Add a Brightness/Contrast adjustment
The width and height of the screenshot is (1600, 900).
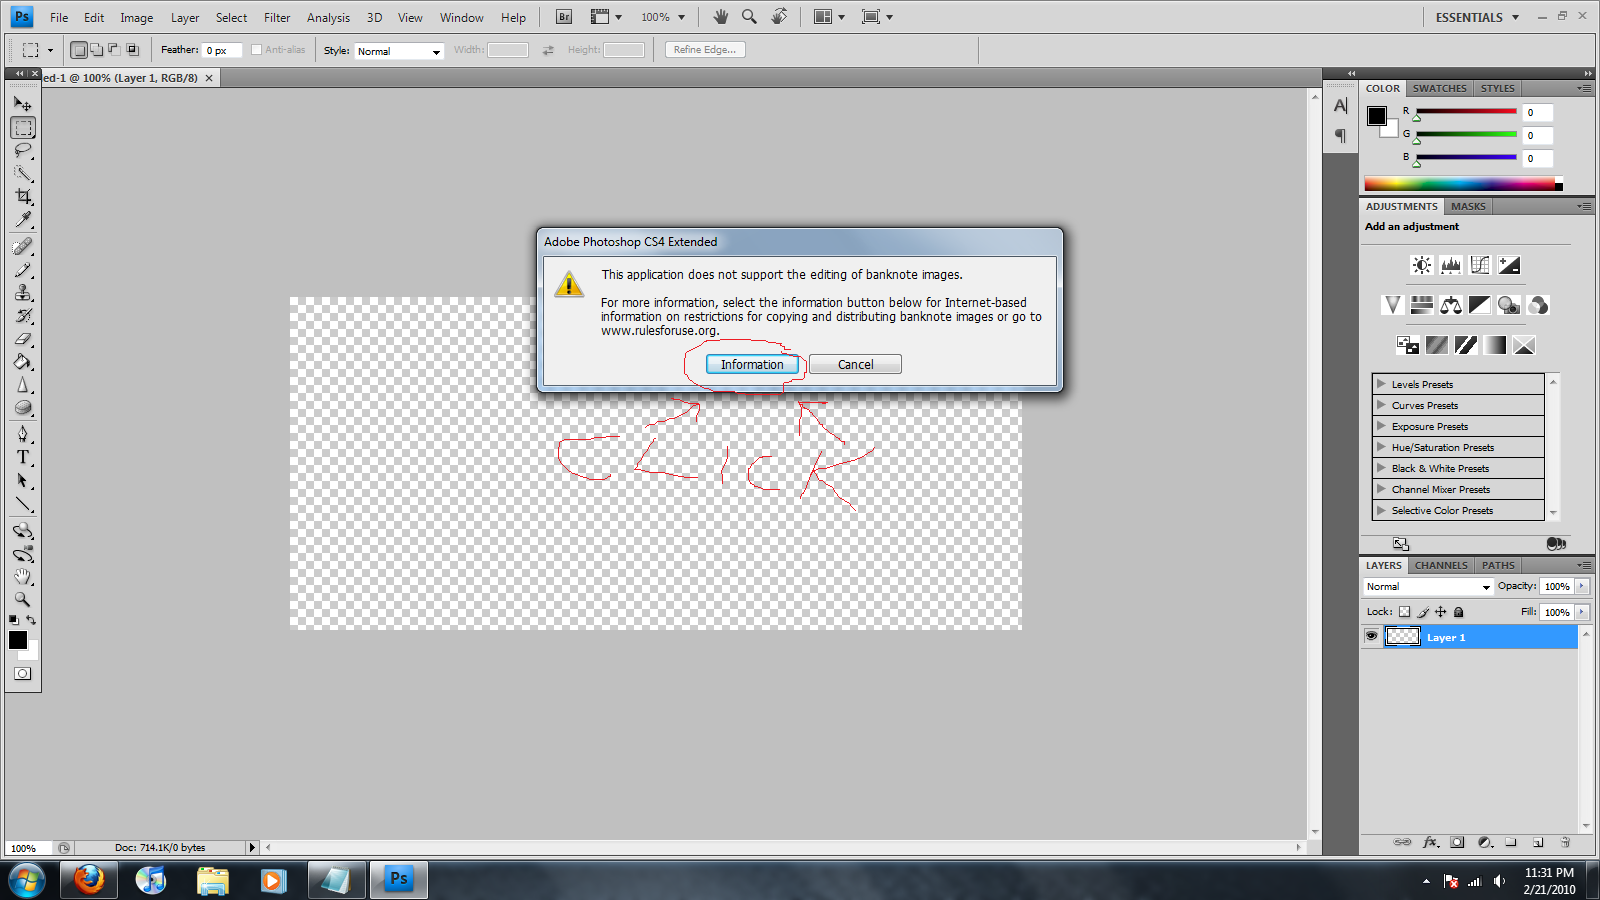[x=1421, y=265]
